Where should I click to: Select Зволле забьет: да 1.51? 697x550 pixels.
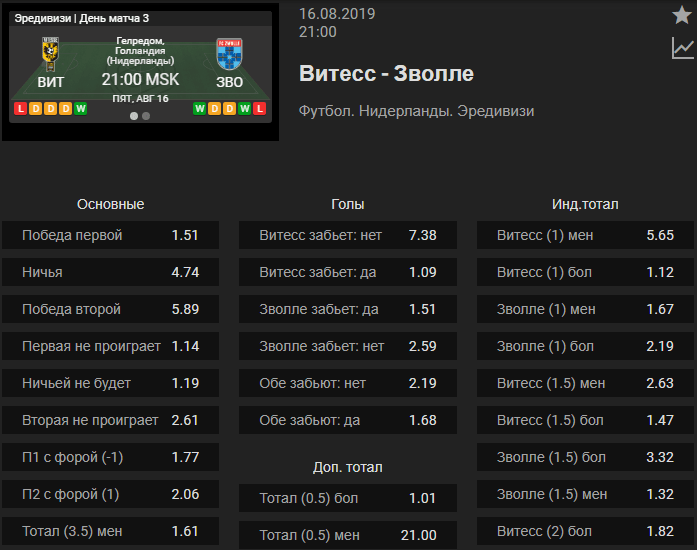tap(348, 309)
